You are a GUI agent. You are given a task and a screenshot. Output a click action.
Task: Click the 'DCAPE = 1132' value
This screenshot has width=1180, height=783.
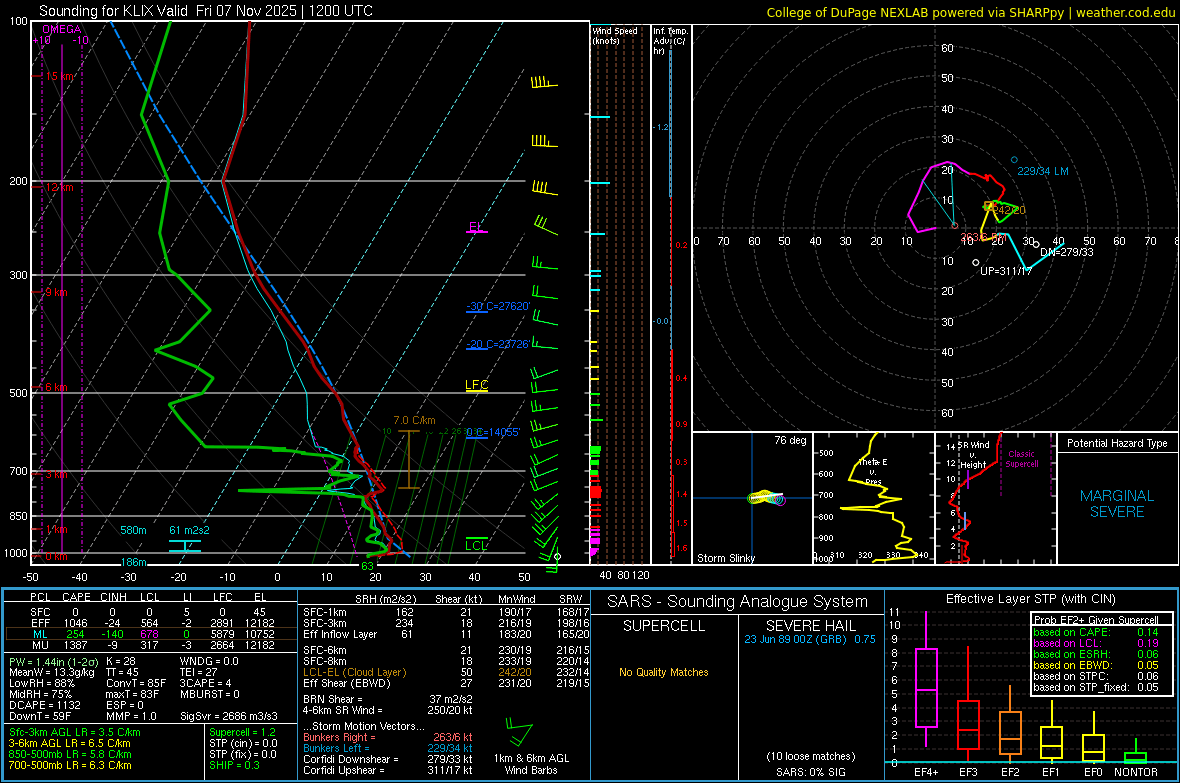tap(44, 705)
